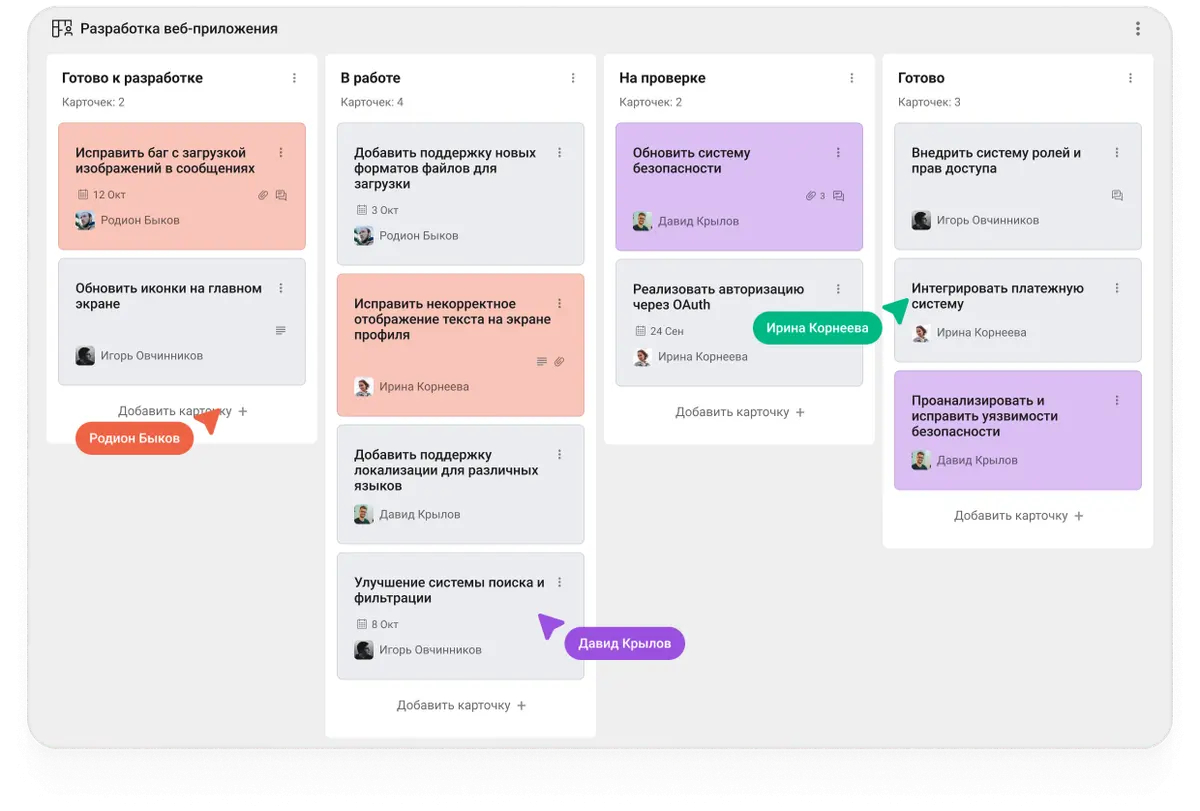Click the calendar icon next to 3 Окт
The height and width of the screenshot is (811, 1200).
coord(362,211)
